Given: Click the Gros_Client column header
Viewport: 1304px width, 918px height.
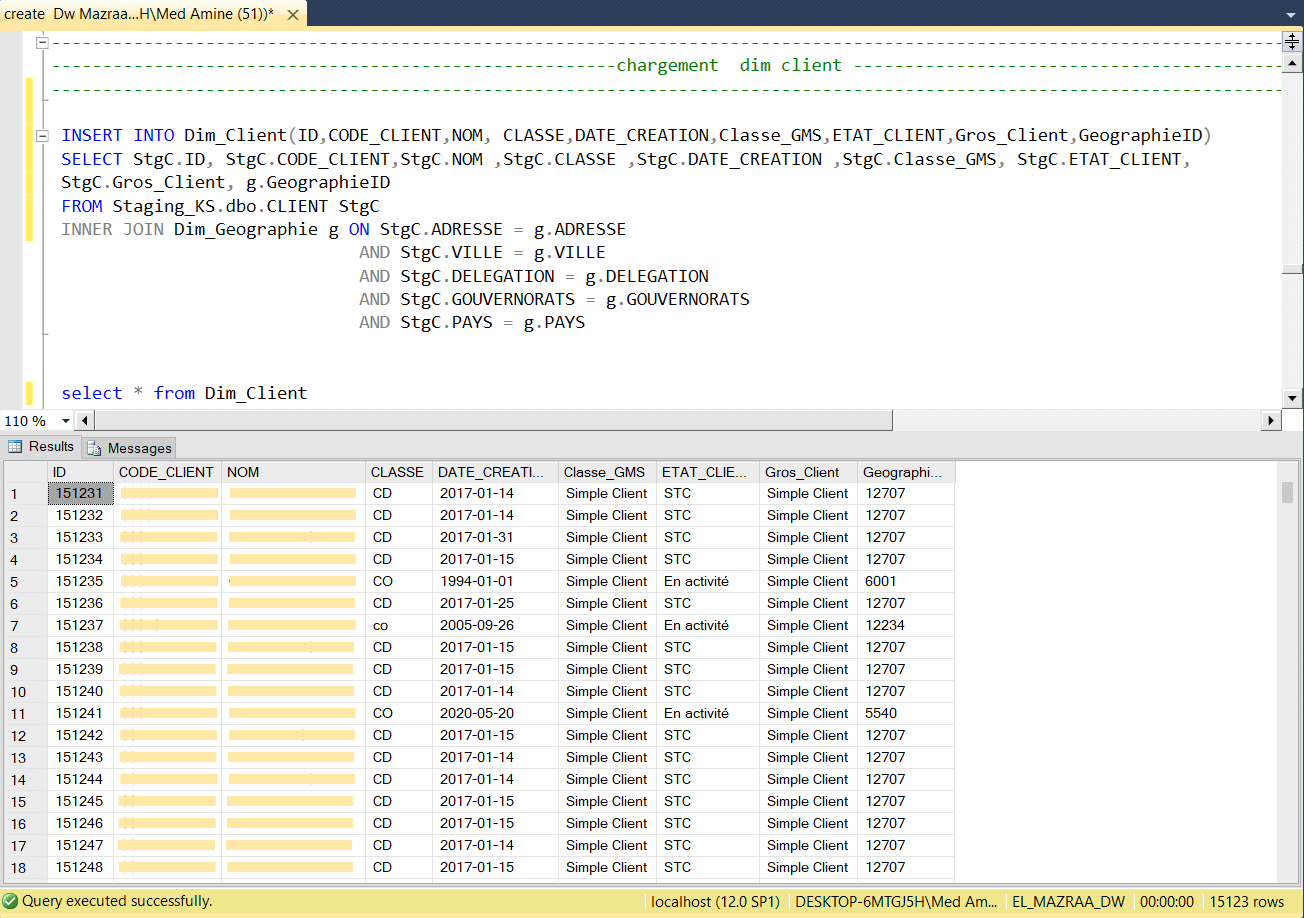Looking at the screenshot, I should (808, 472).
